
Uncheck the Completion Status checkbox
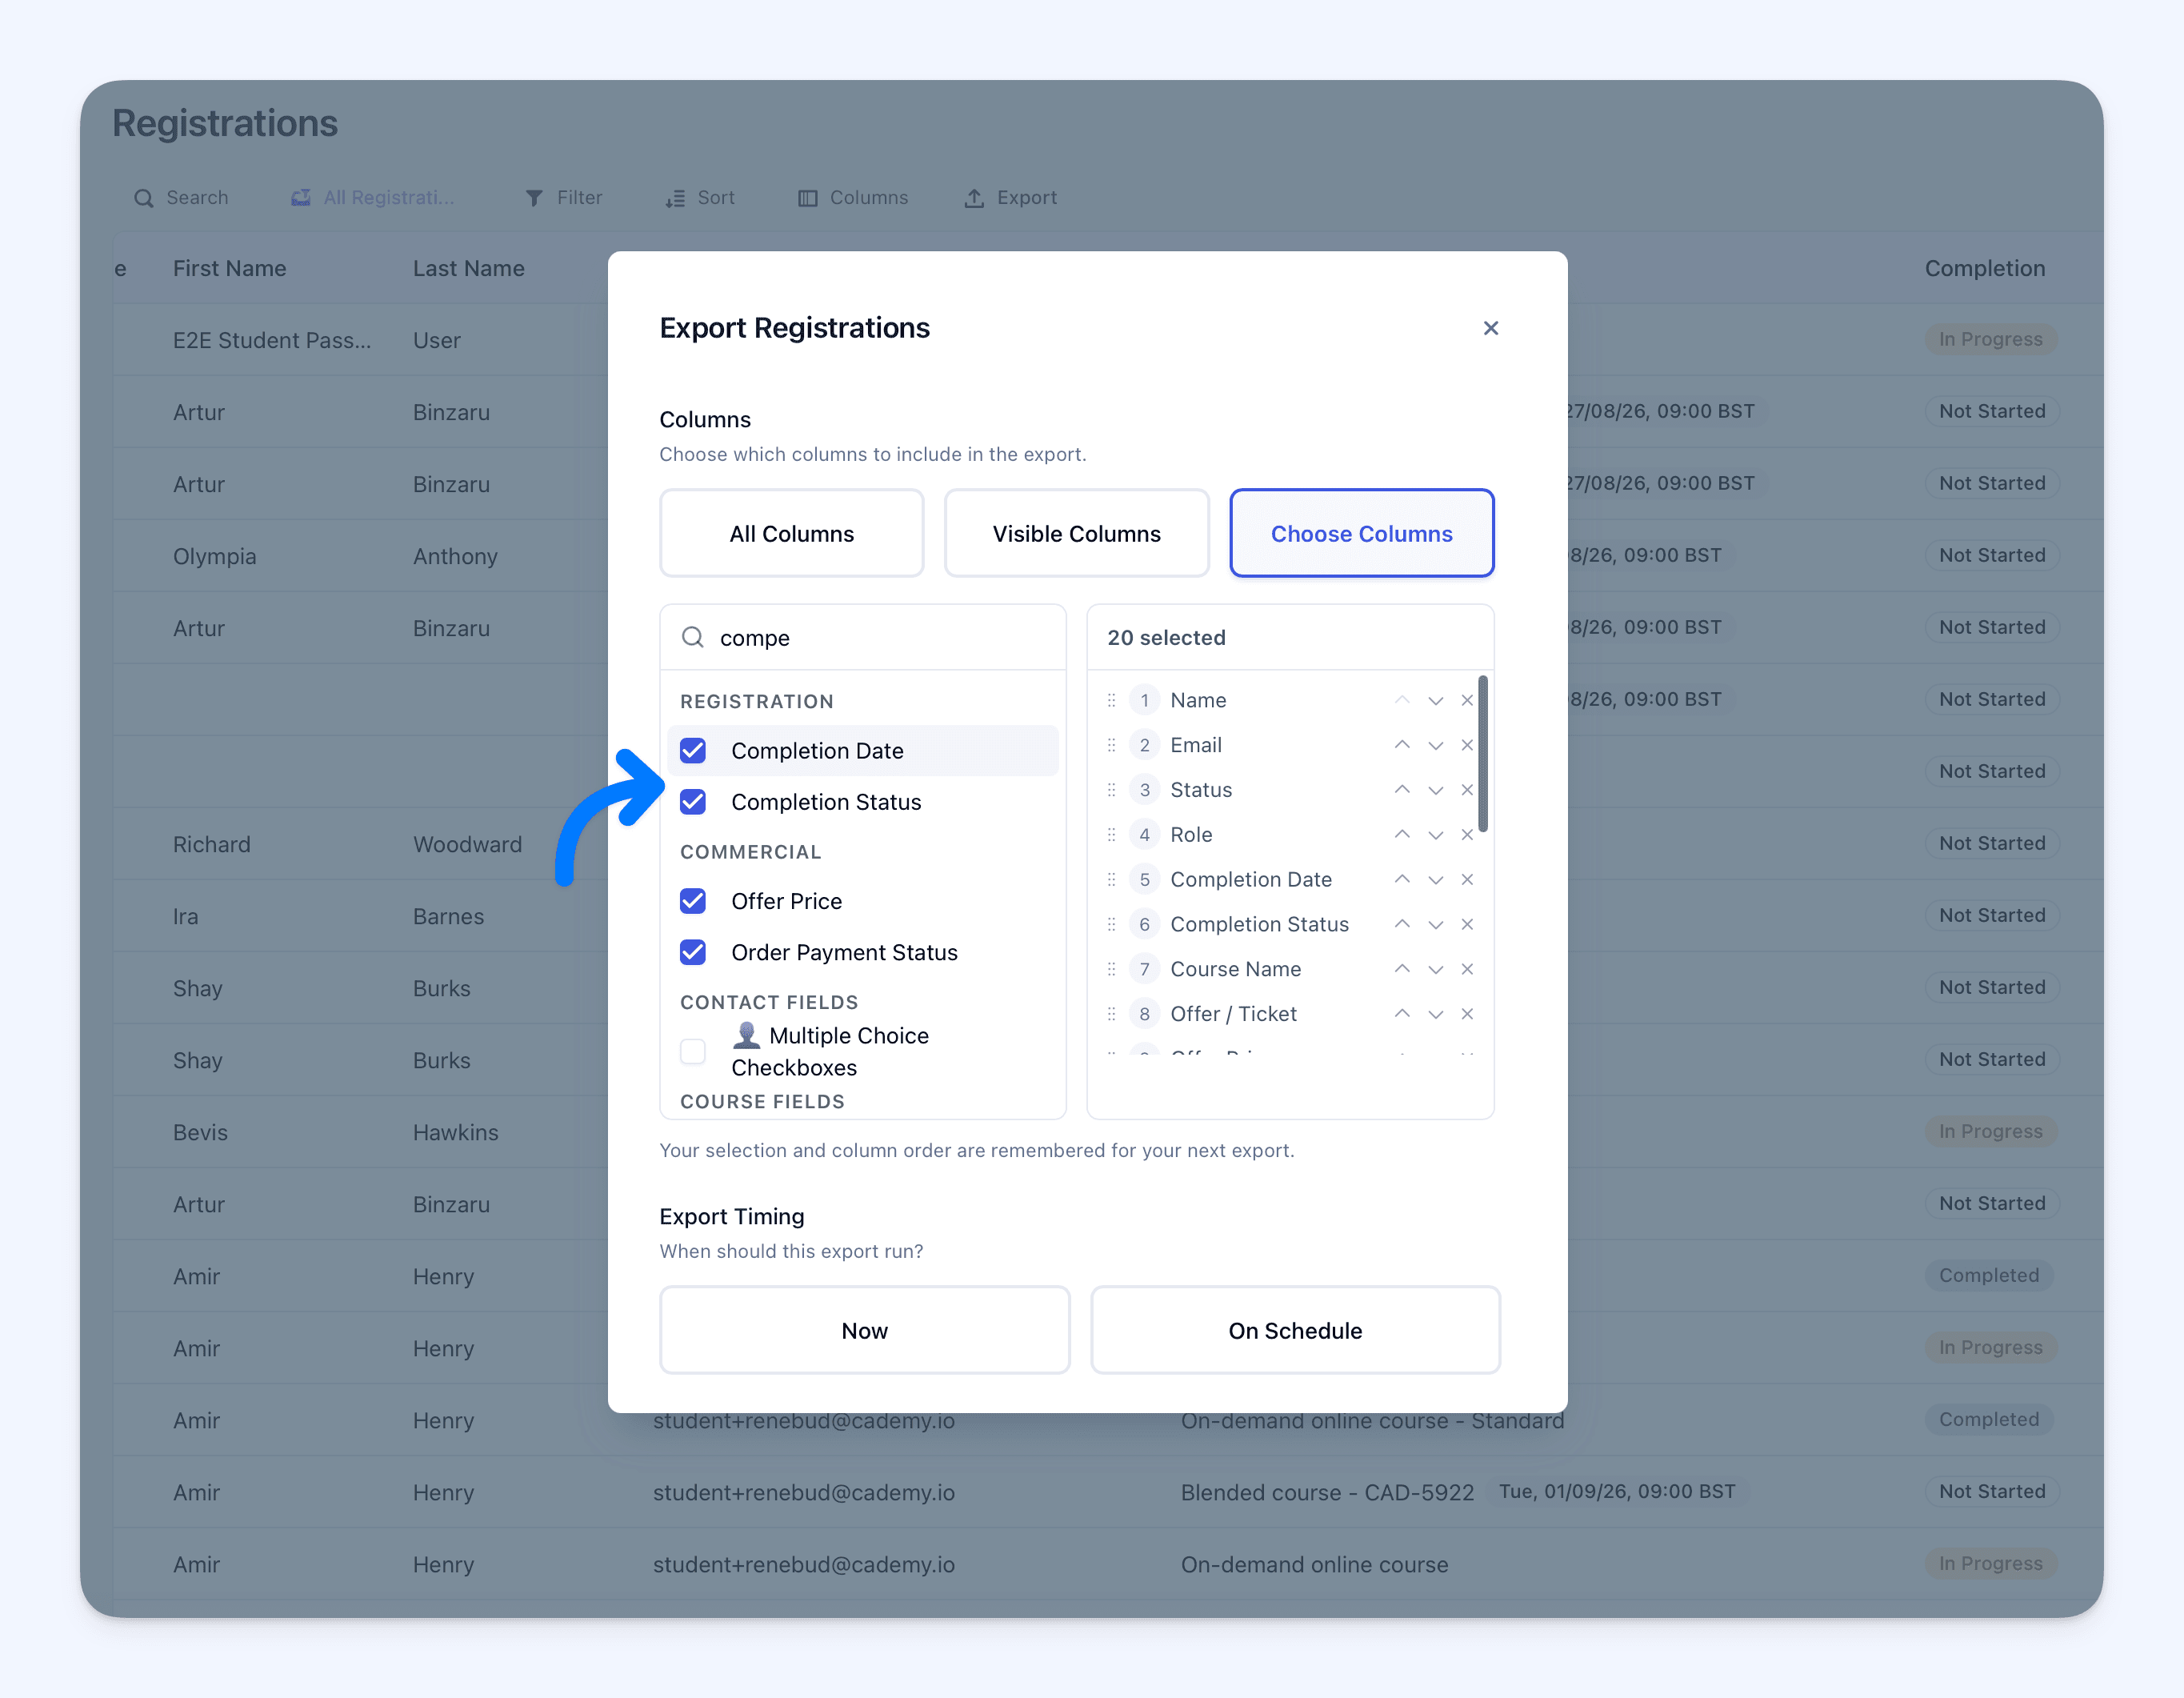click(x=693, y=802)
